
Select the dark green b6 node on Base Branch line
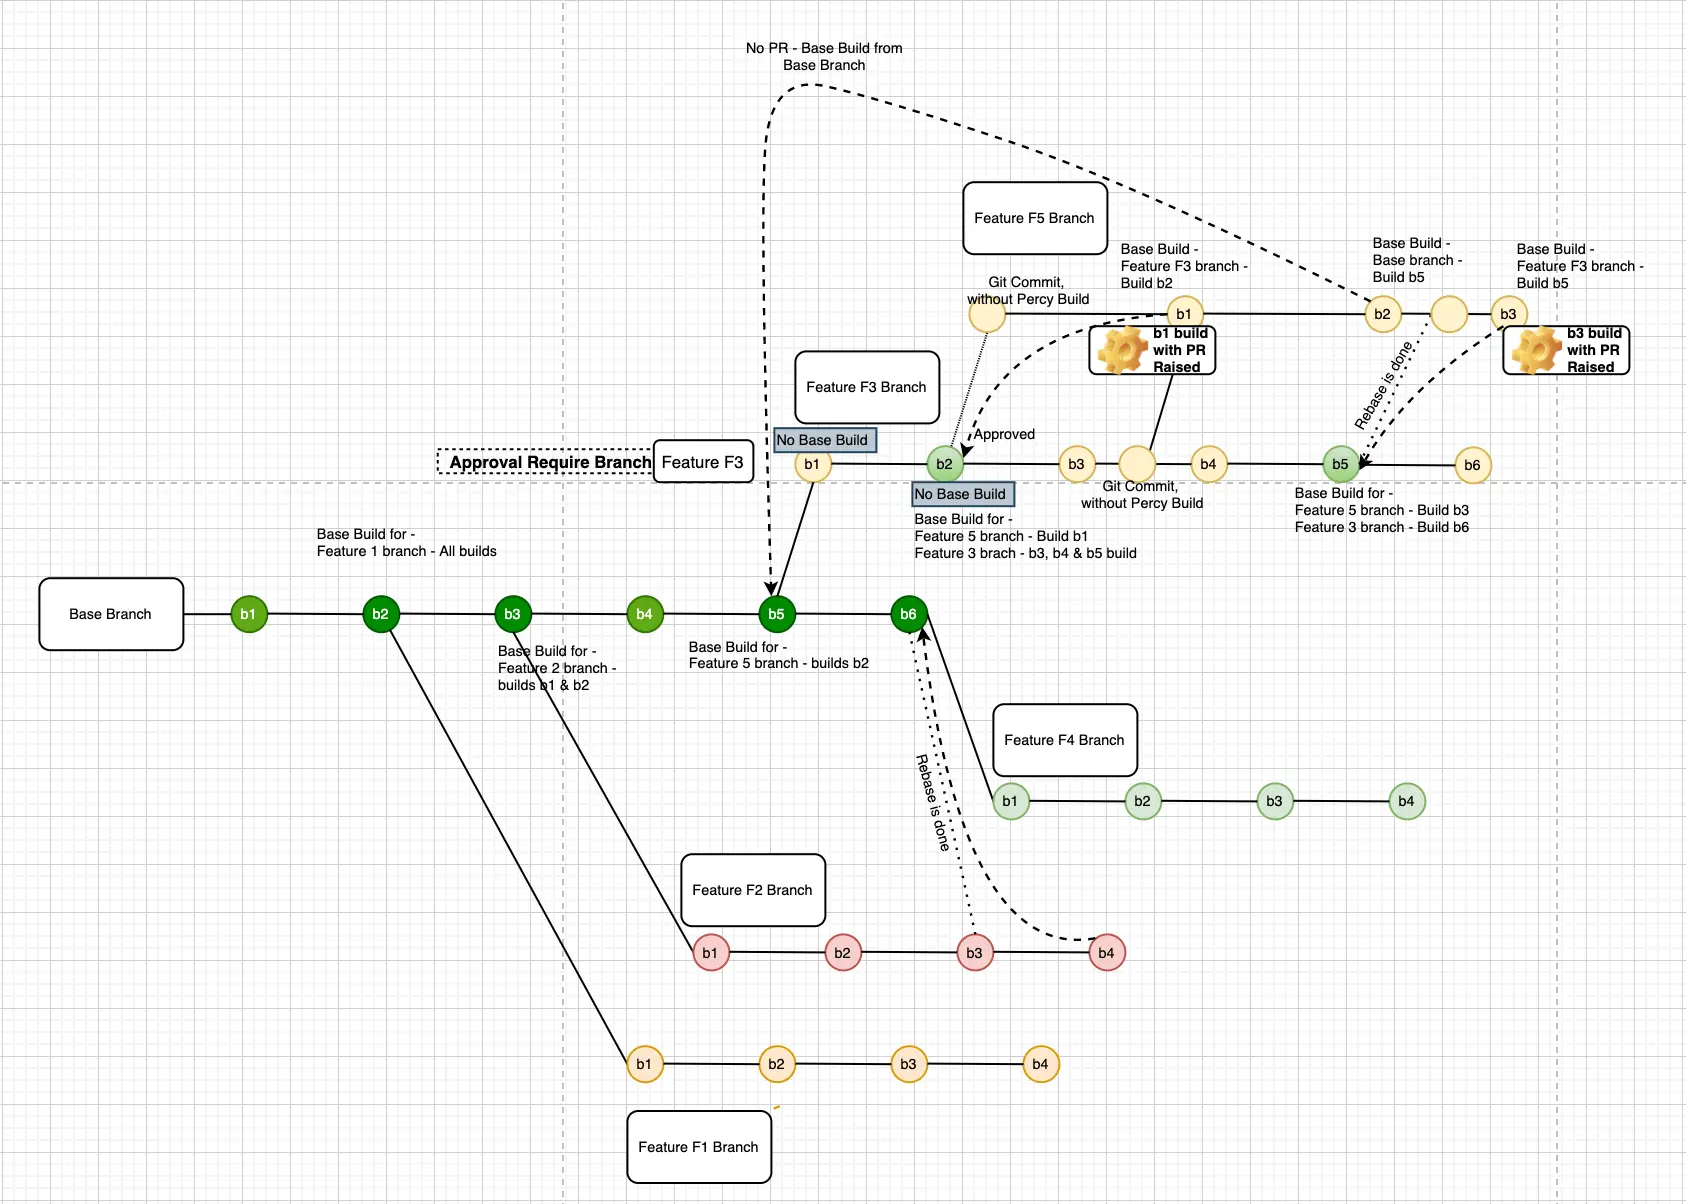[908, 614]
